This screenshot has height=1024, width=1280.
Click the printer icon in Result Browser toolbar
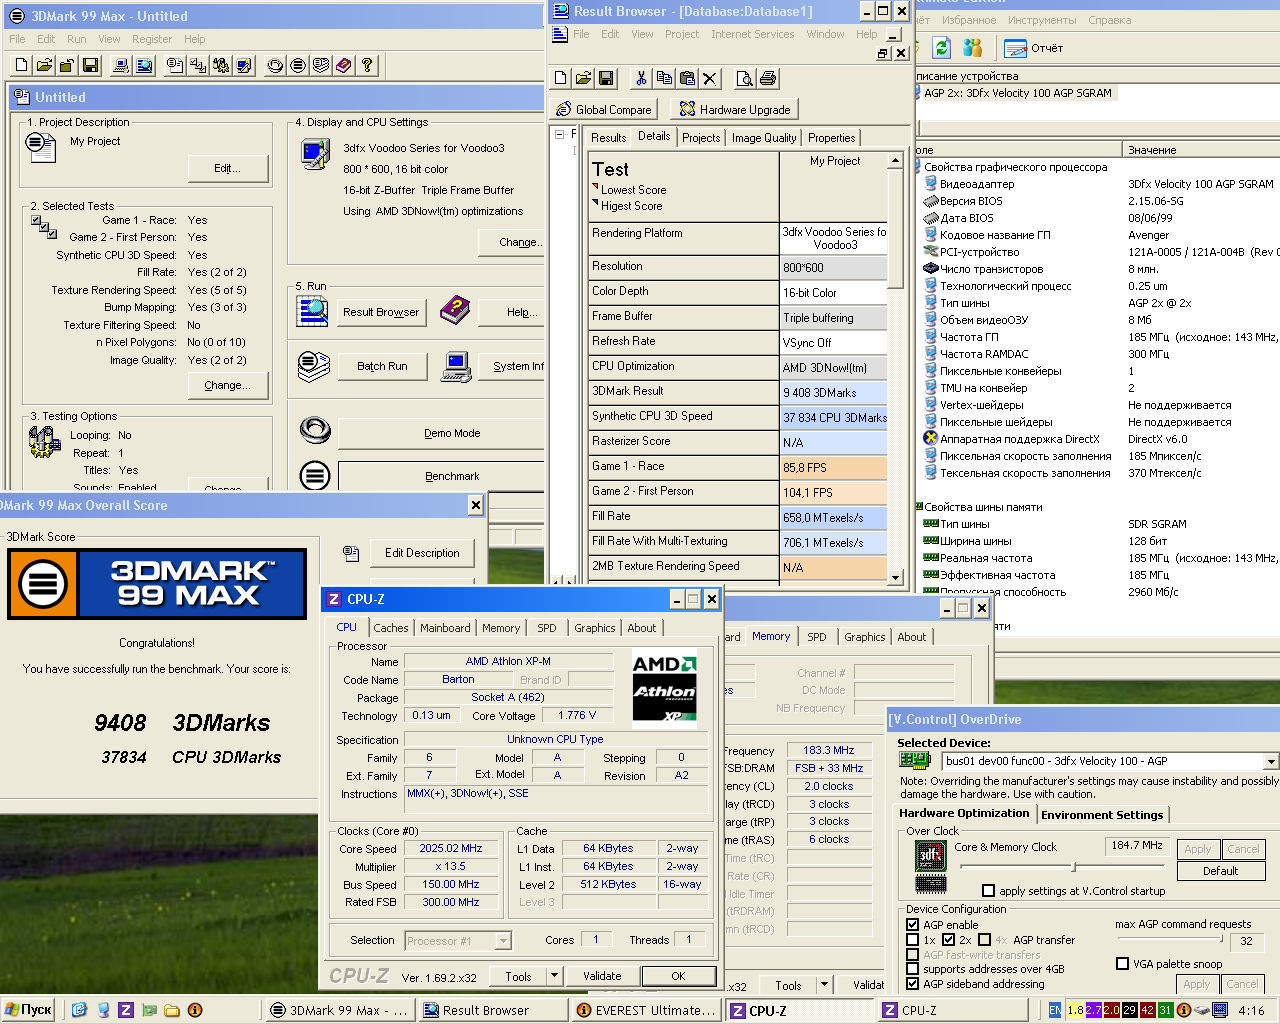tap(768, 78)
